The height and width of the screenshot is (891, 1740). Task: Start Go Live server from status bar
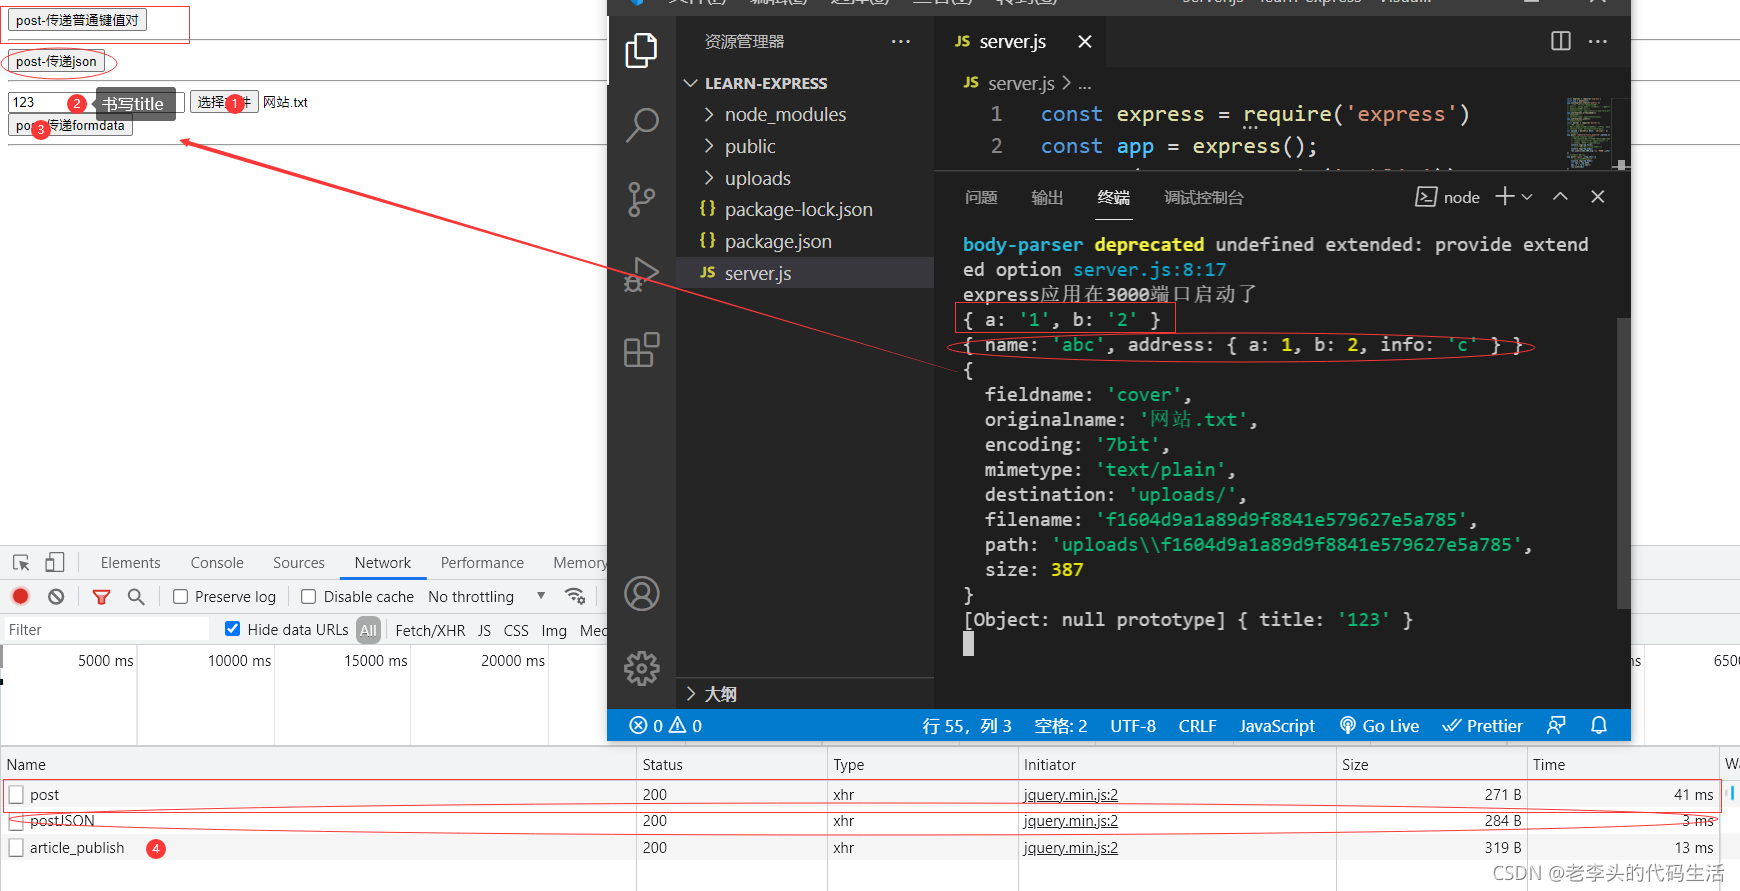pyautogui.click(x=1379, y=725)
